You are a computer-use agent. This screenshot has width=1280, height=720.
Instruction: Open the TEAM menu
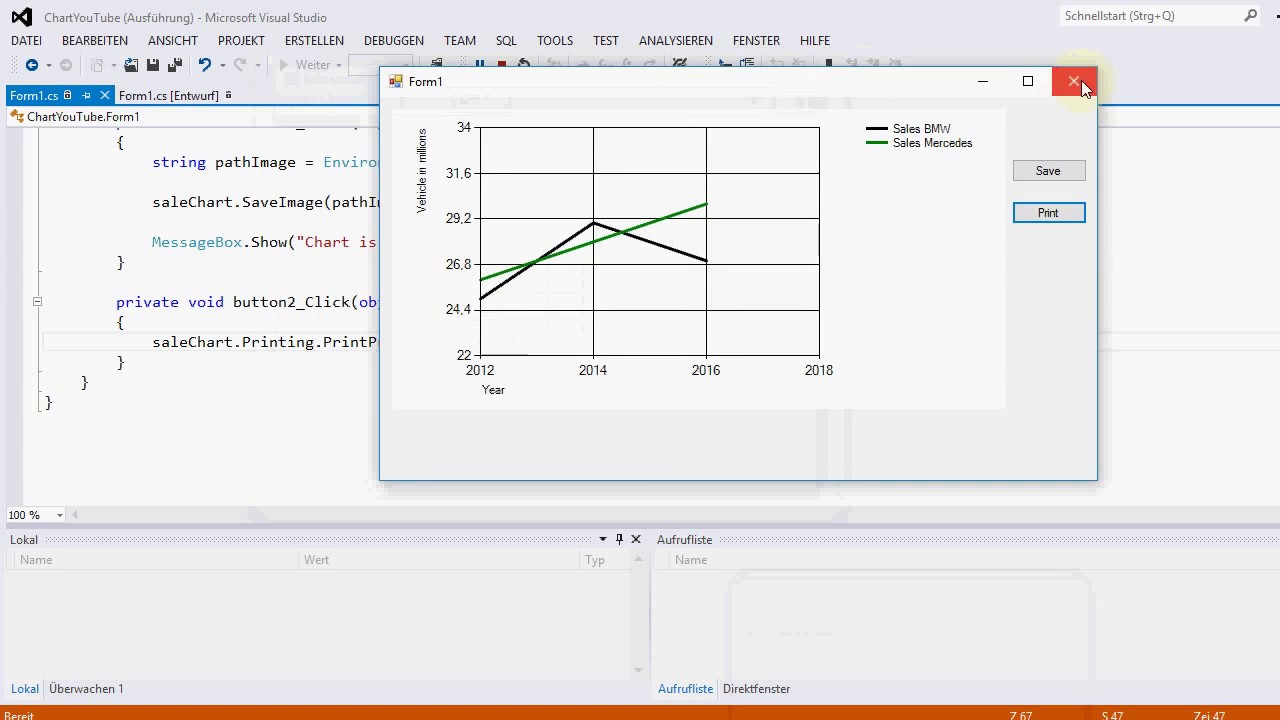[x=460, y=41]
